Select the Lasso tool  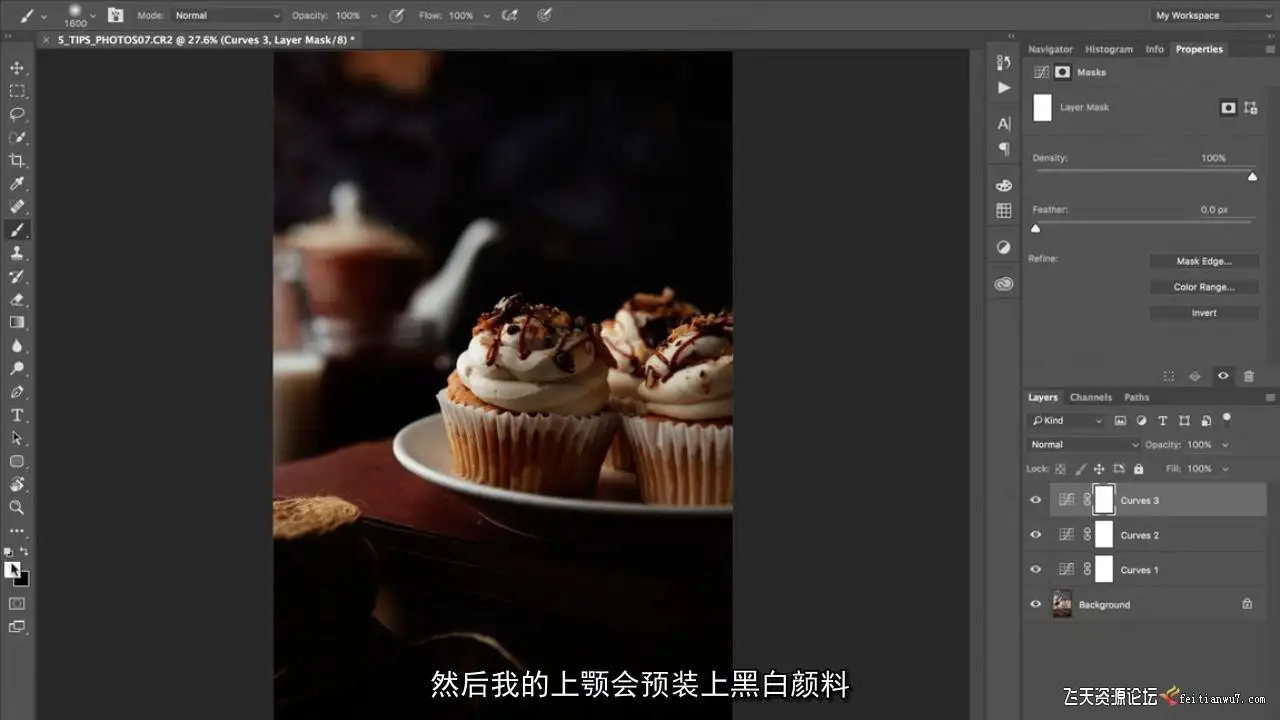[17, 114]
